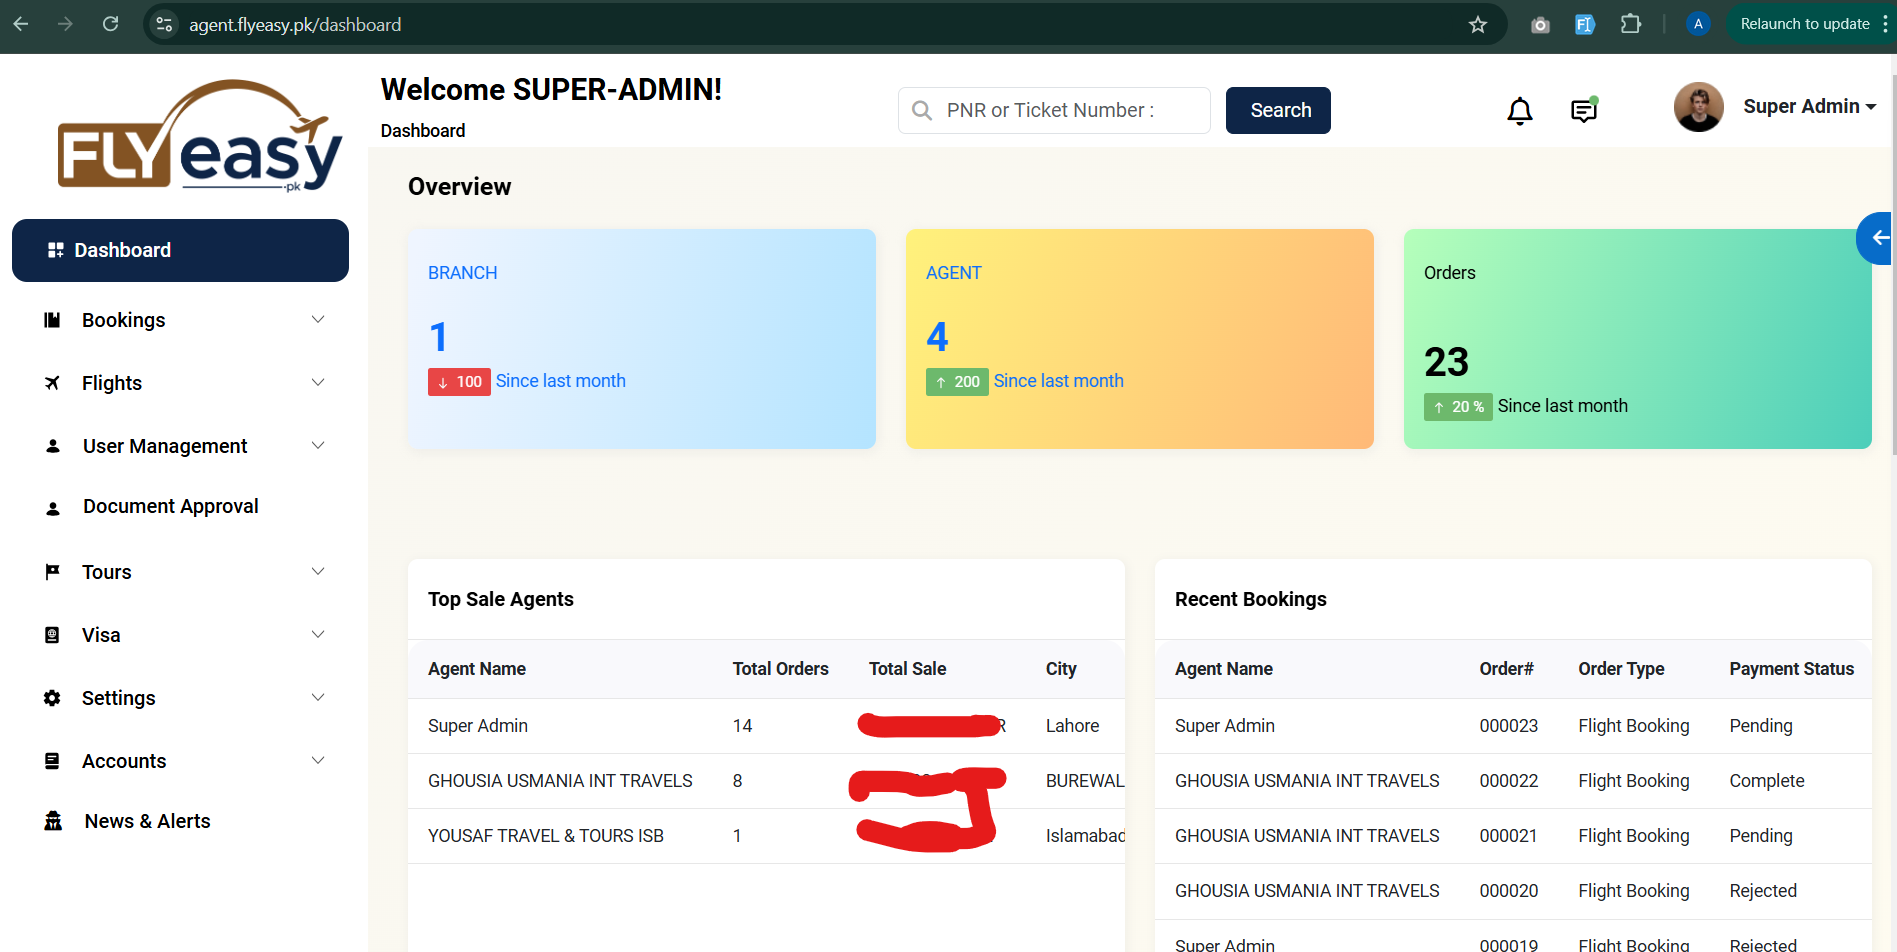Expand the User Management chevron
Screen dimensions: 1897x952
point(318,445)
